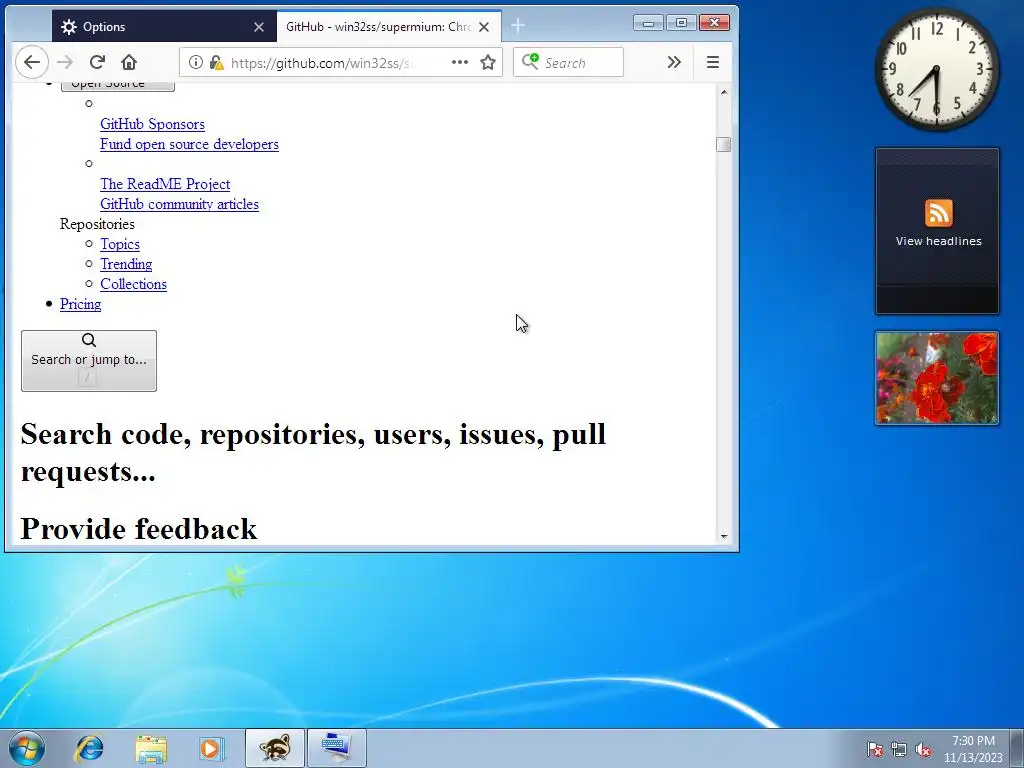Click the forward navigation arrow

[x=65, y=62]
